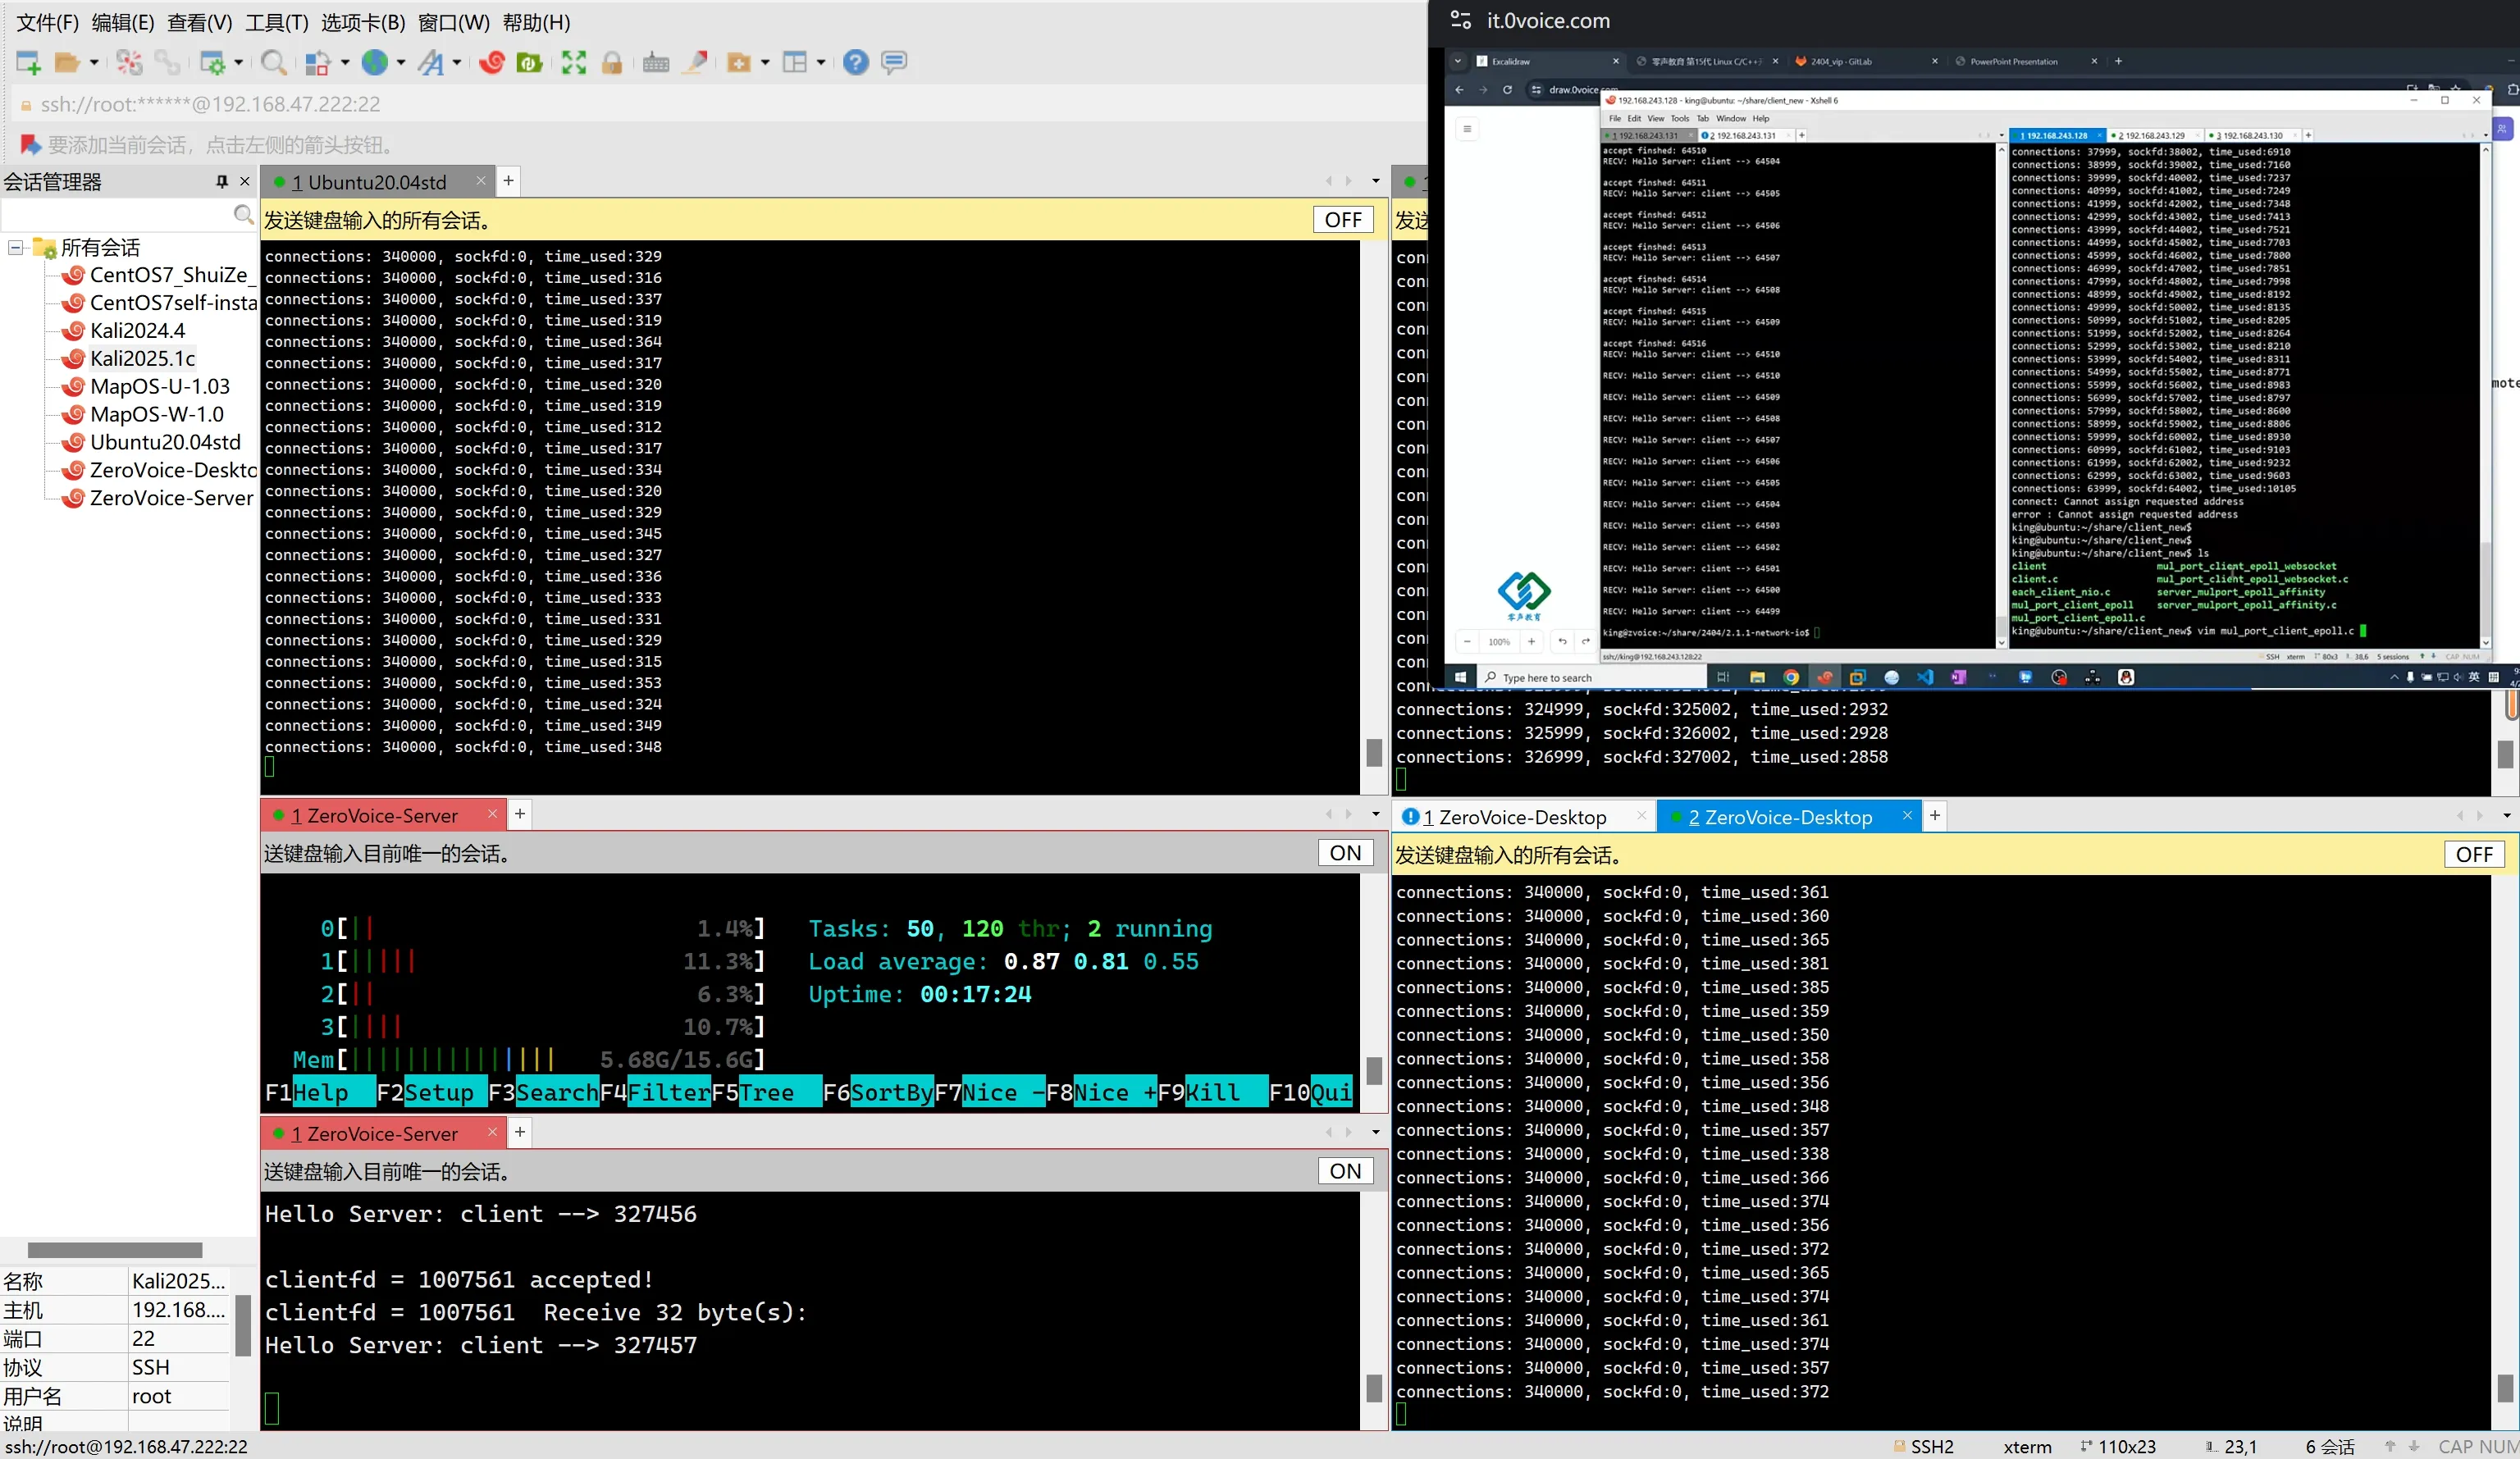
Task: Click the blue help question icon
Action: click(855, 63)
